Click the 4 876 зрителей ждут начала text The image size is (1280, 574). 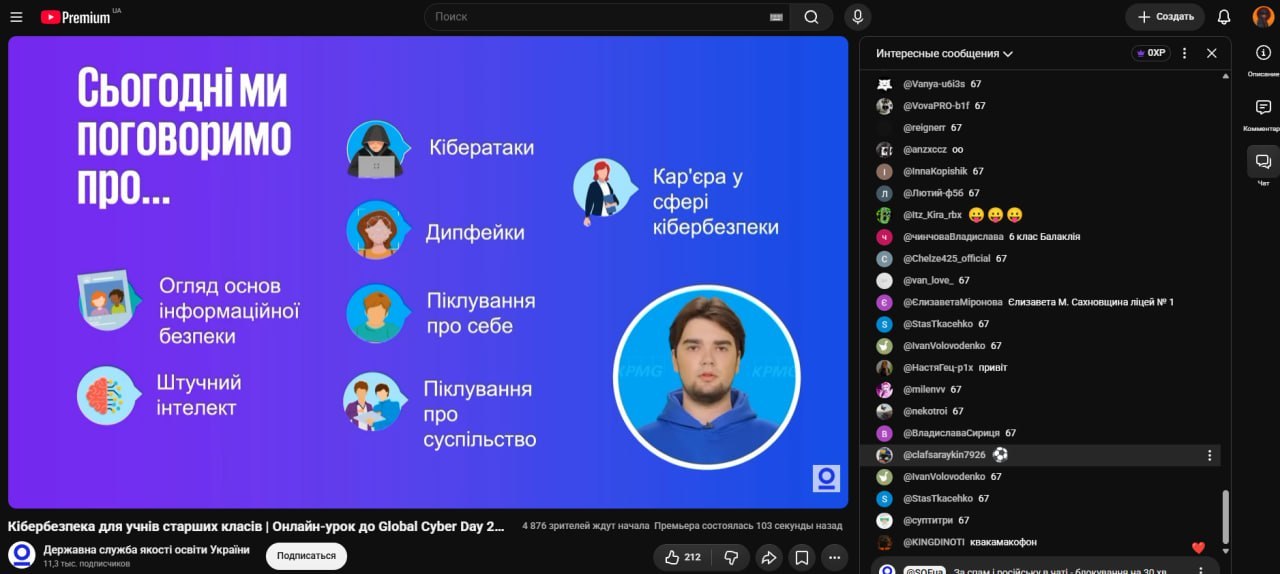coord(586,526)
